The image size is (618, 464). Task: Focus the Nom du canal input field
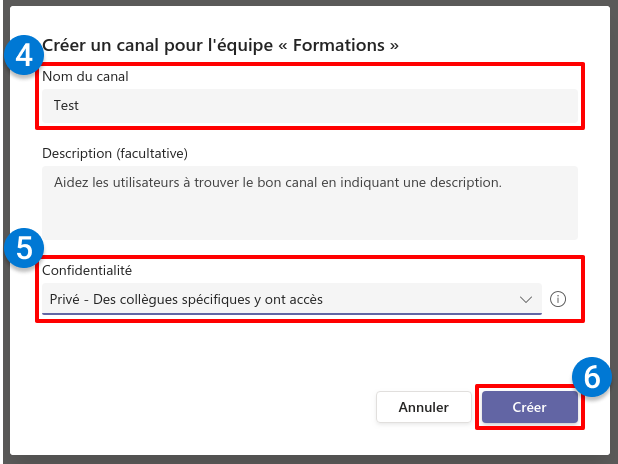pyautogui.click(x=310, y=105)
